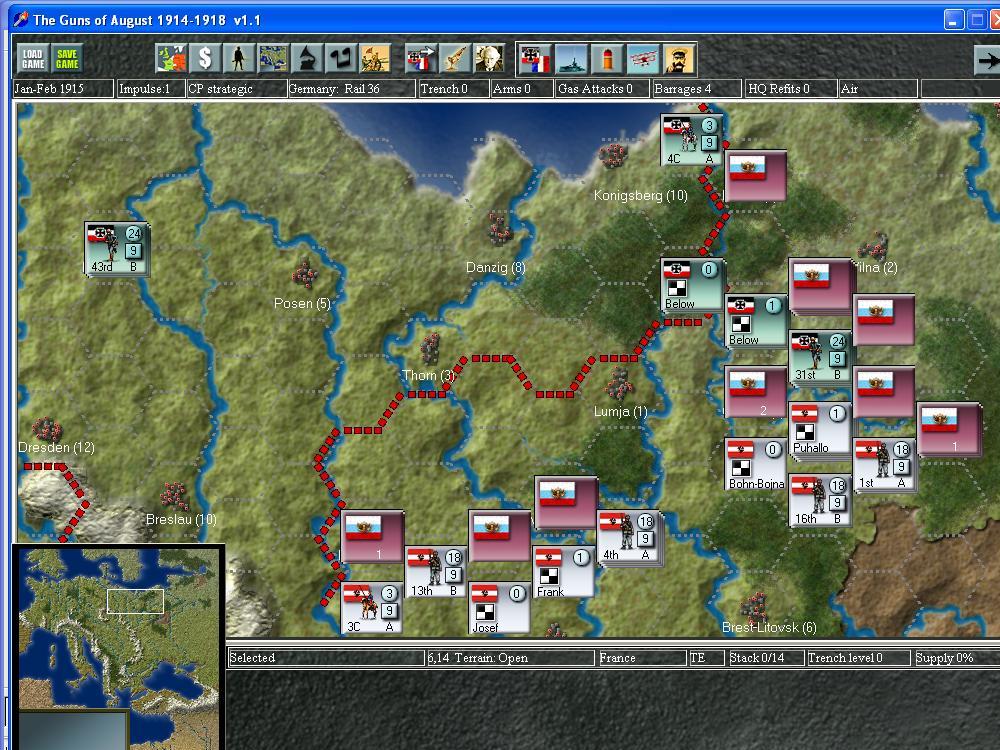The image size is (1000, 750).
Task: Click the Dresden (12) city label
Action: [56, 447]
